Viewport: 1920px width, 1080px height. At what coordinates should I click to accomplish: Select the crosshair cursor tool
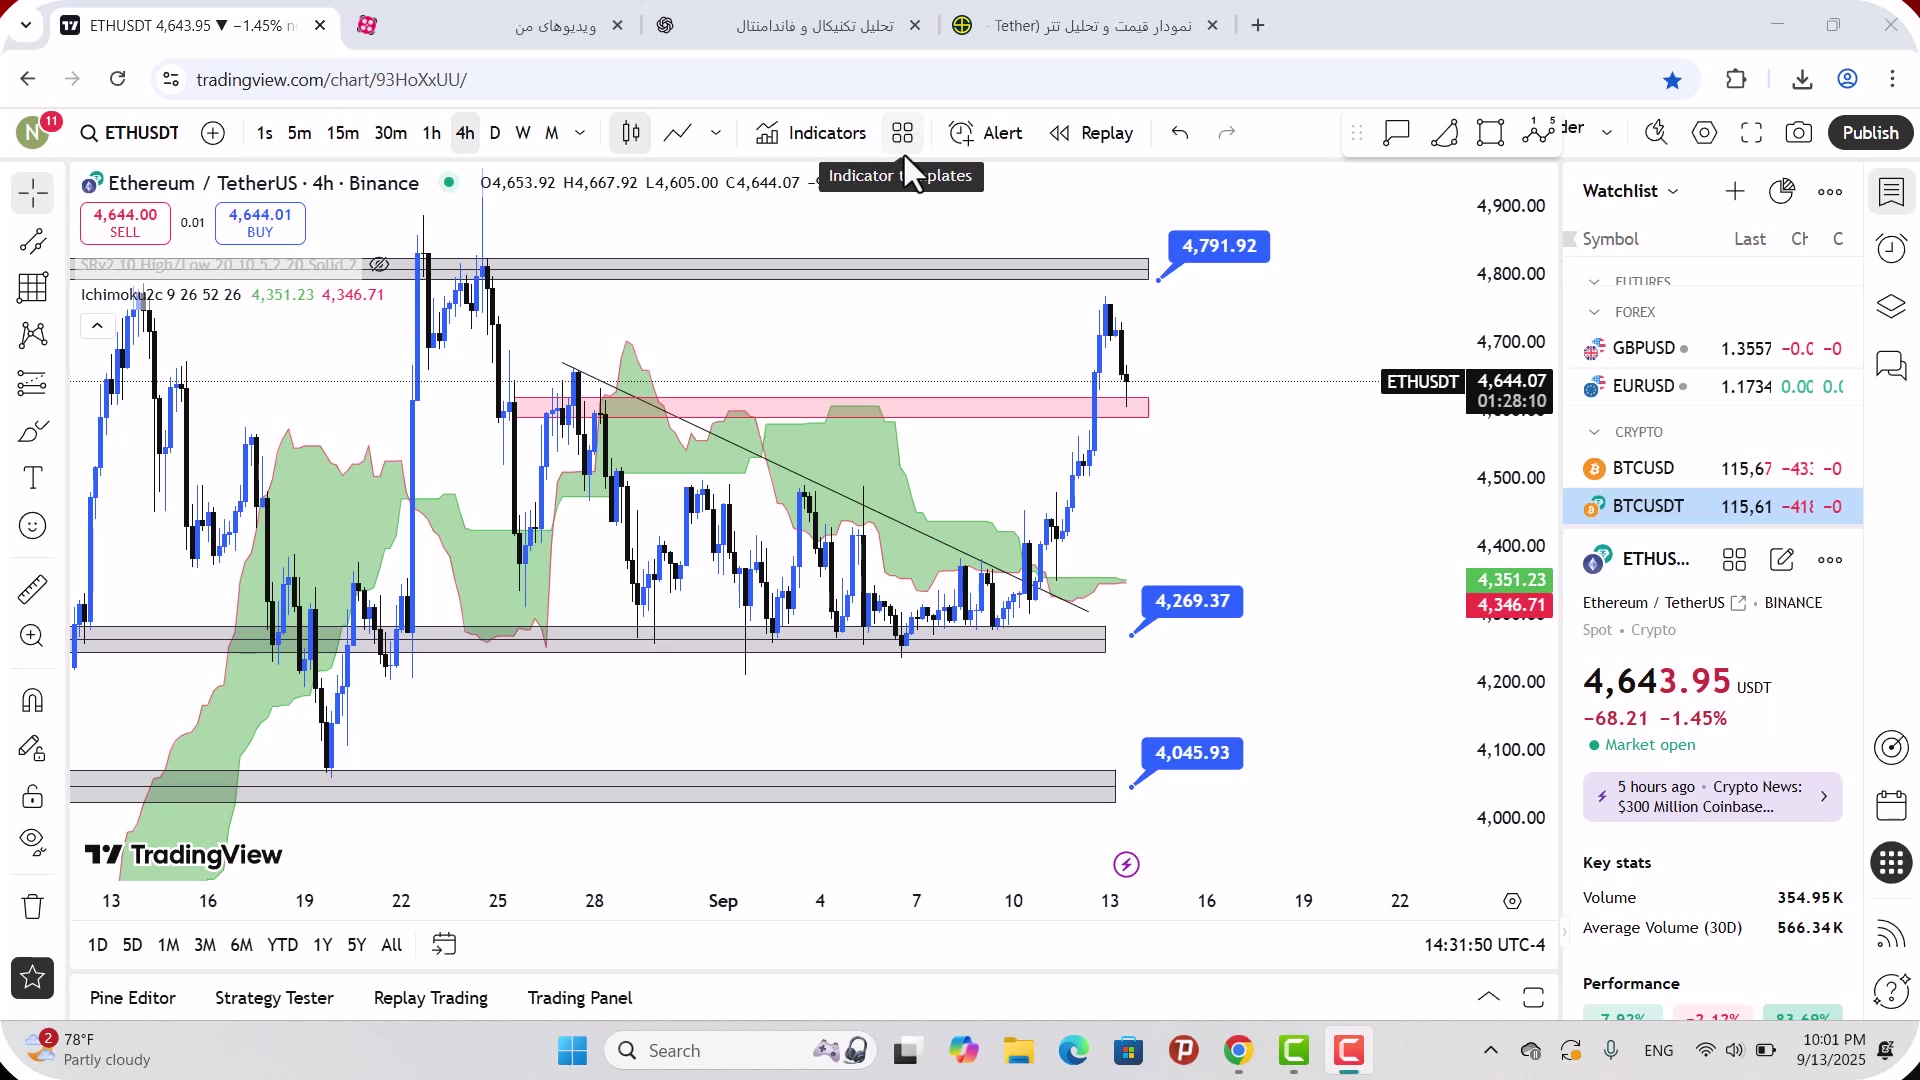click(33, 193)
